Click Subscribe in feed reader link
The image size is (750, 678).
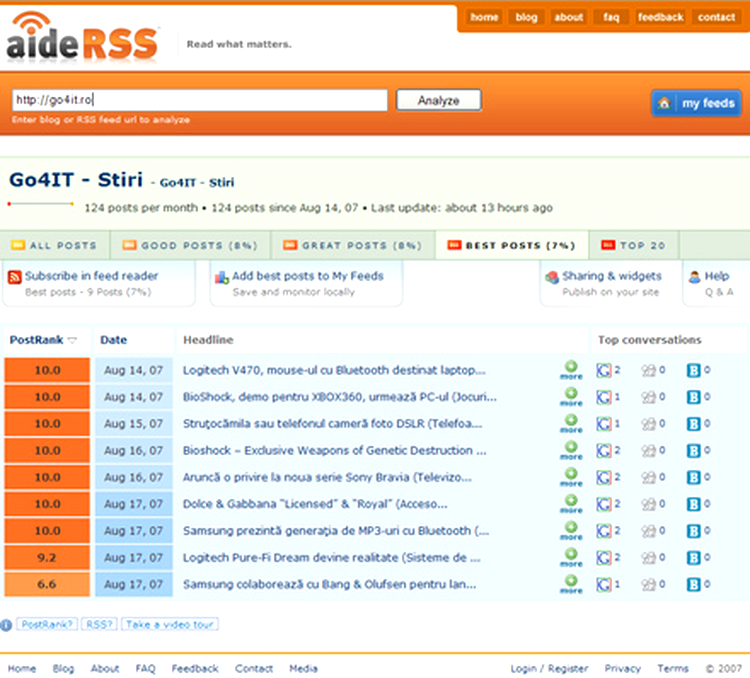pos(91,276)
